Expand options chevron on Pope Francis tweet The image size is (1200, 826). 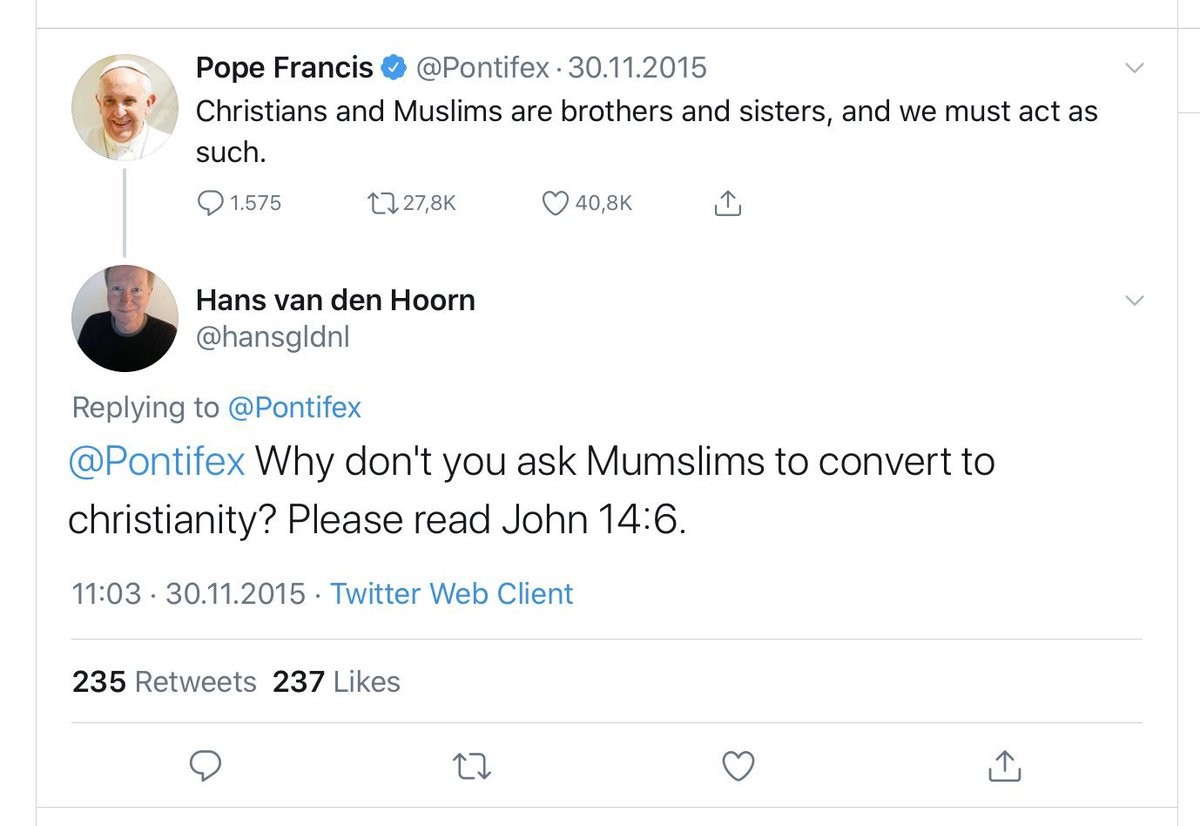click(x=1134, y=68)
